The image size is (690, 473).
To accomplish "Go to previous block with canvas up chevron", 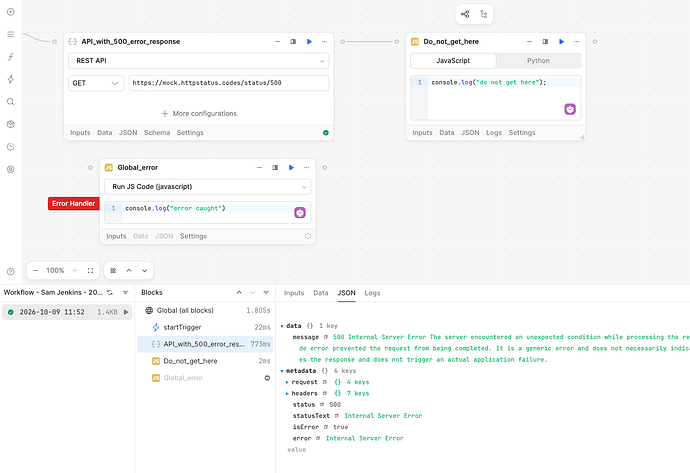I will click(128, 270).
